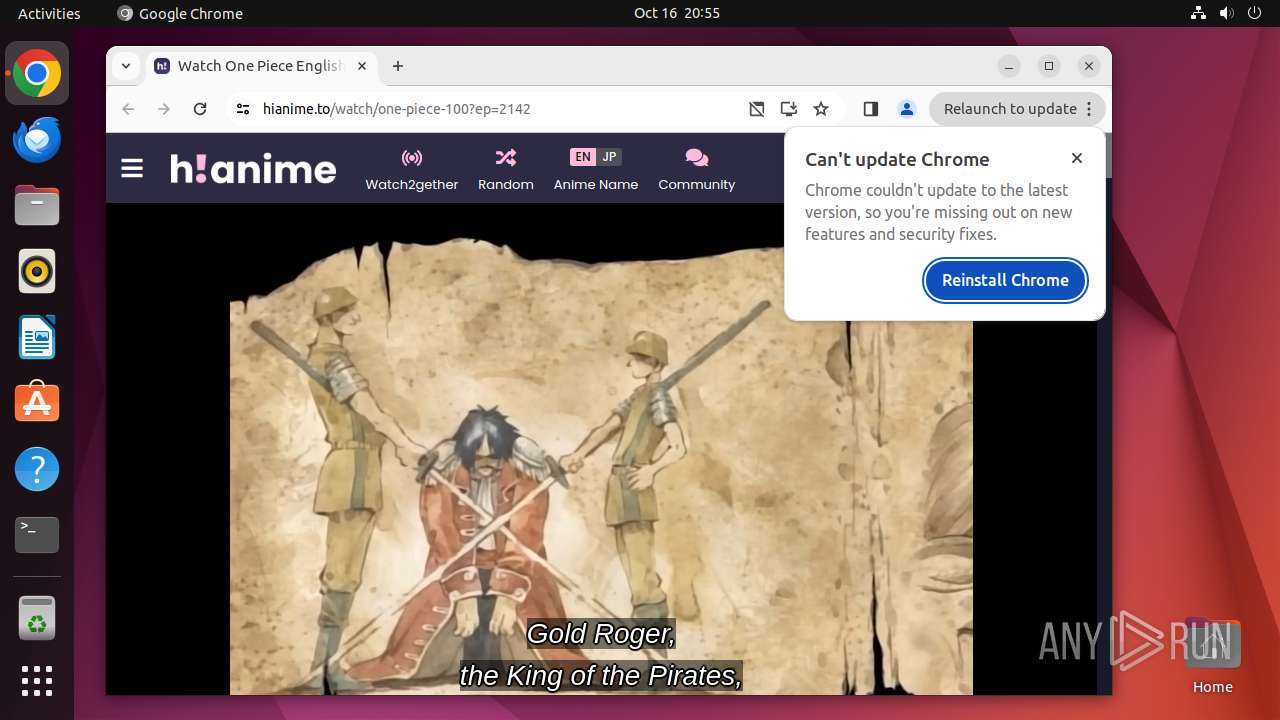1280x720 pixels.
Task: Close the Watch One Piece tab
Action: [362, 66]
